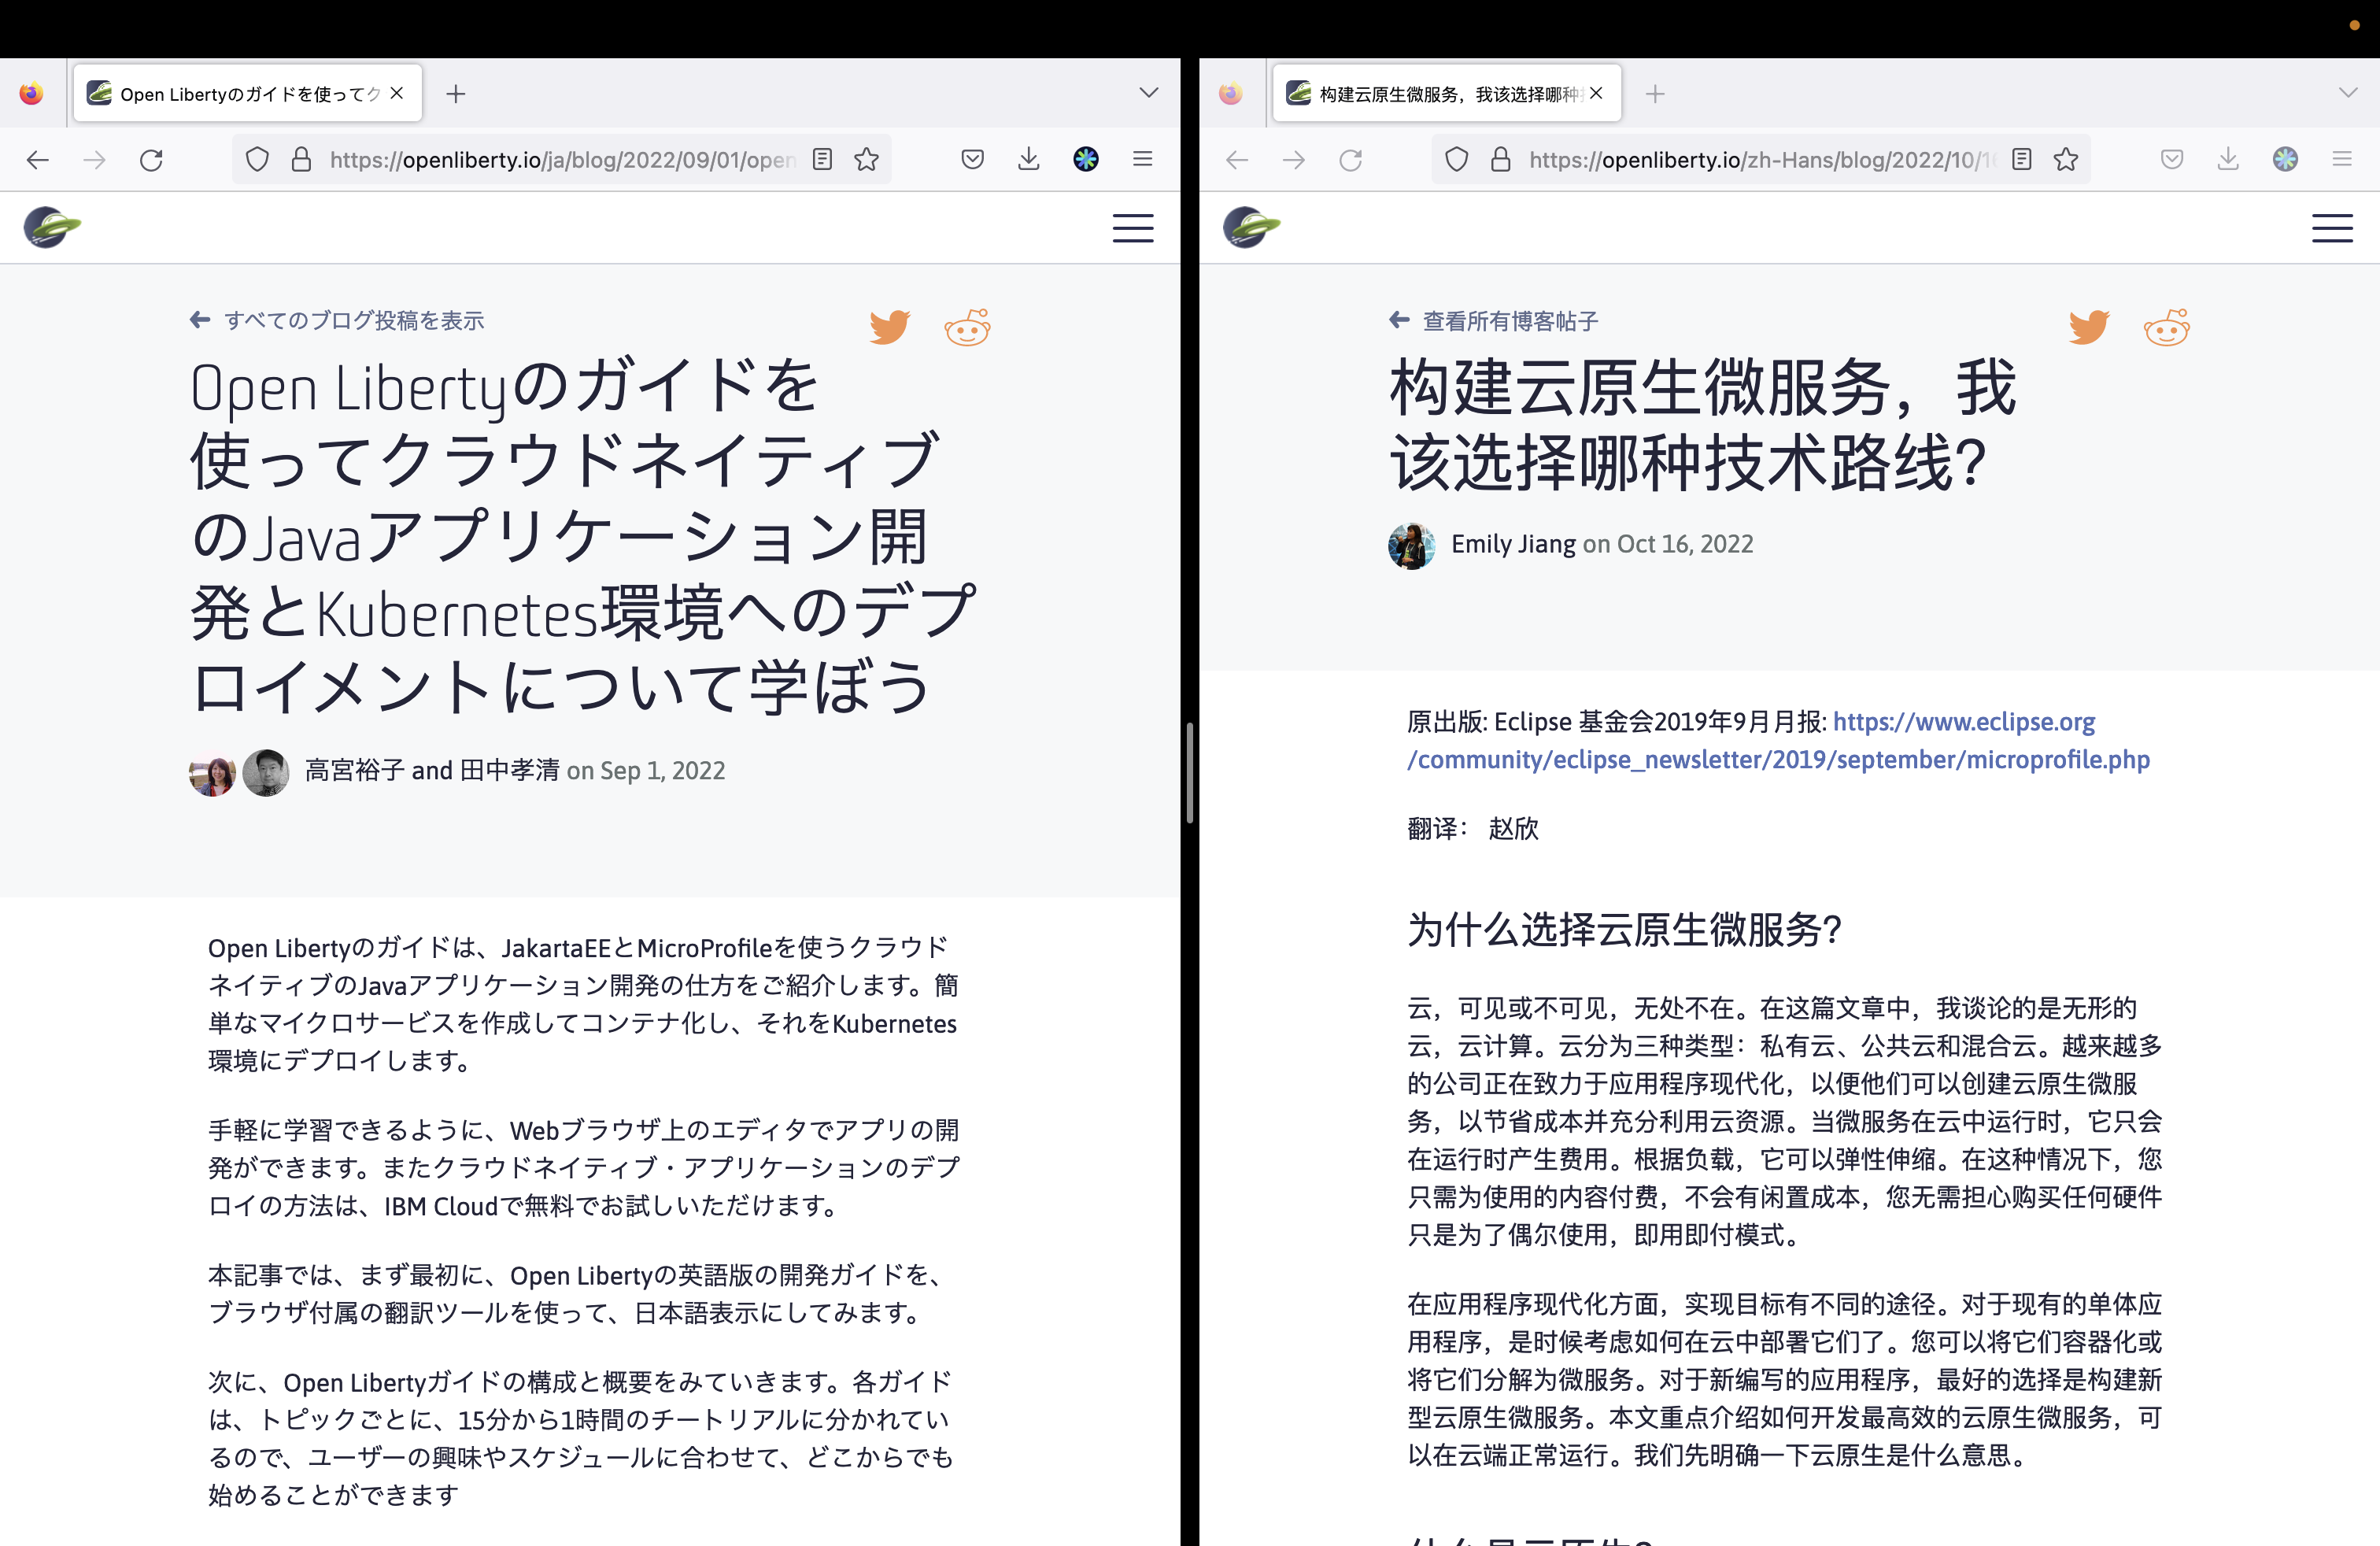Click the extension icon in right toolbar
The image size is (2380, 1546).
click(2285, 160)
